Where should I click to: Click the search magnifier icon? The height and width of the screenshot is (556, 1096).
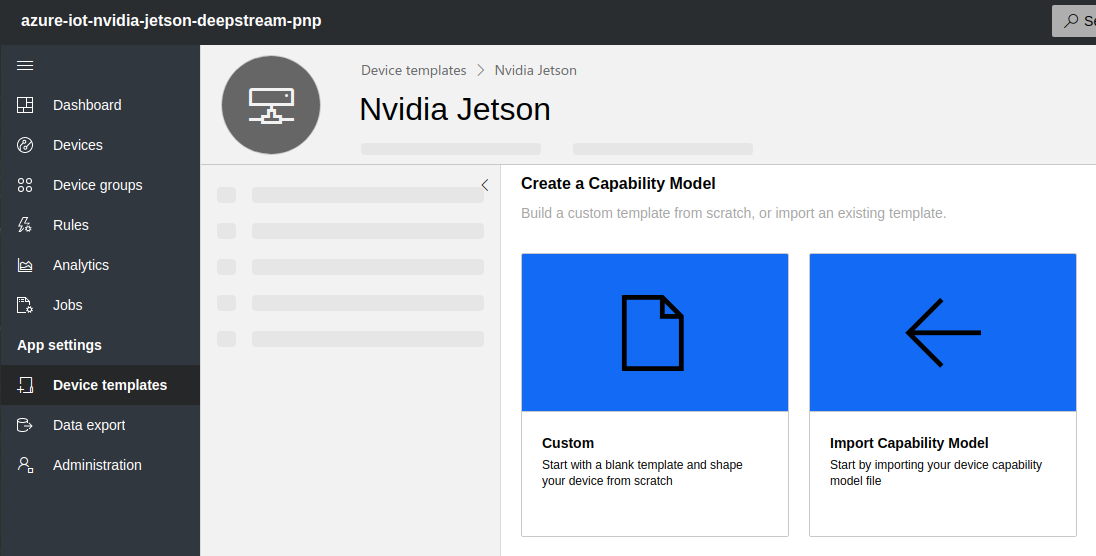pos(1071,21)
